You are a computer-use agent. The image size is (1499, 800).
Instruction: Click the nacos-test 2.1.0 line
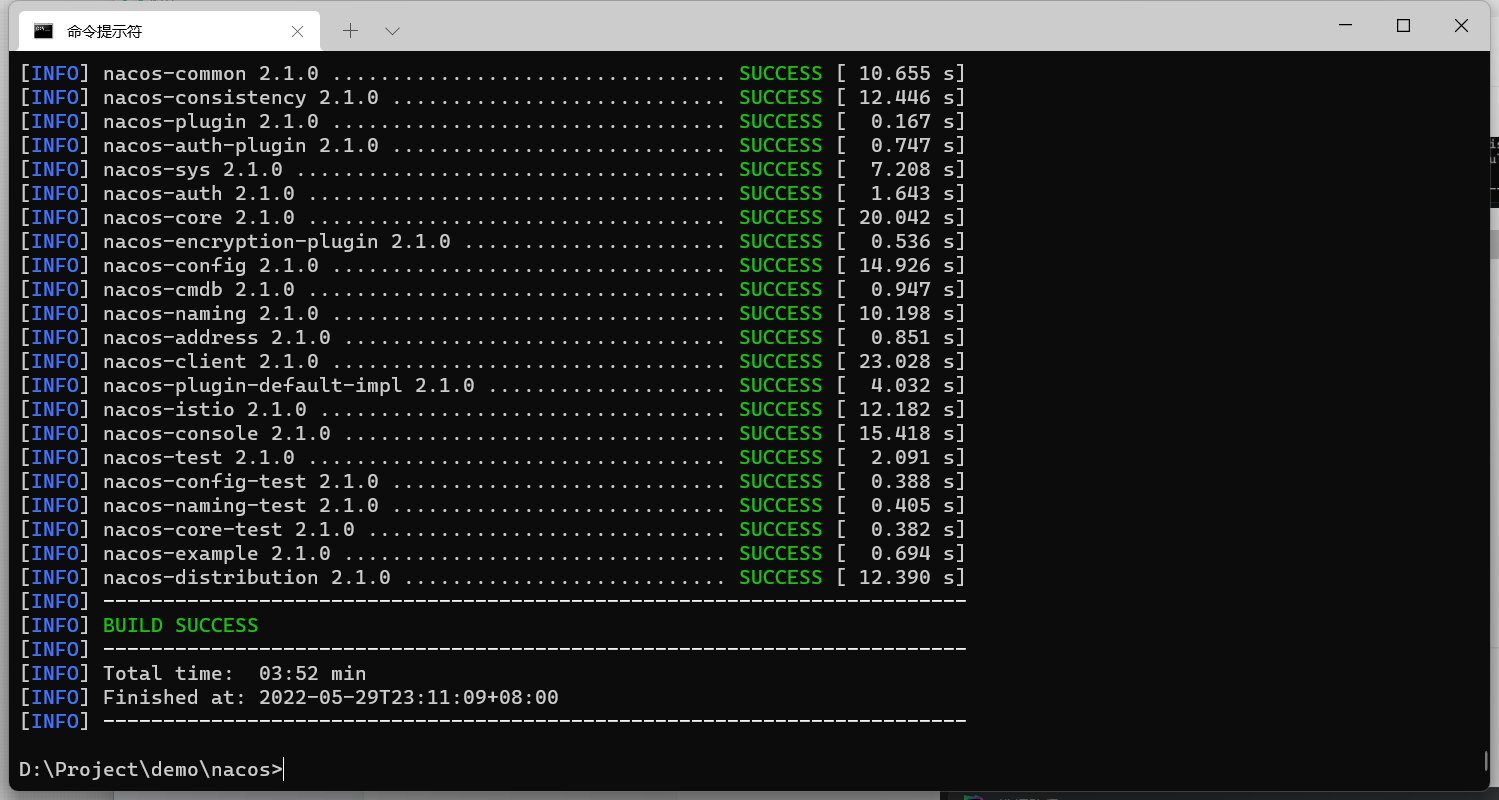[x=492, y=457]
